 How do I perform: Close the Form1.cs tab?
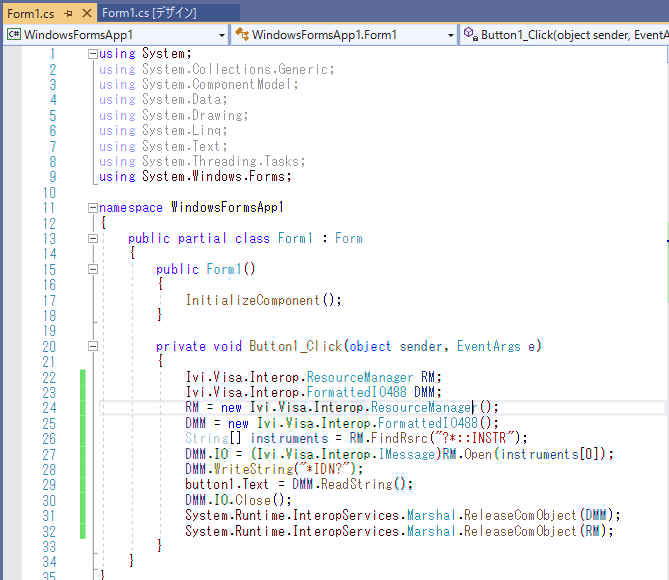click(87, 13)
